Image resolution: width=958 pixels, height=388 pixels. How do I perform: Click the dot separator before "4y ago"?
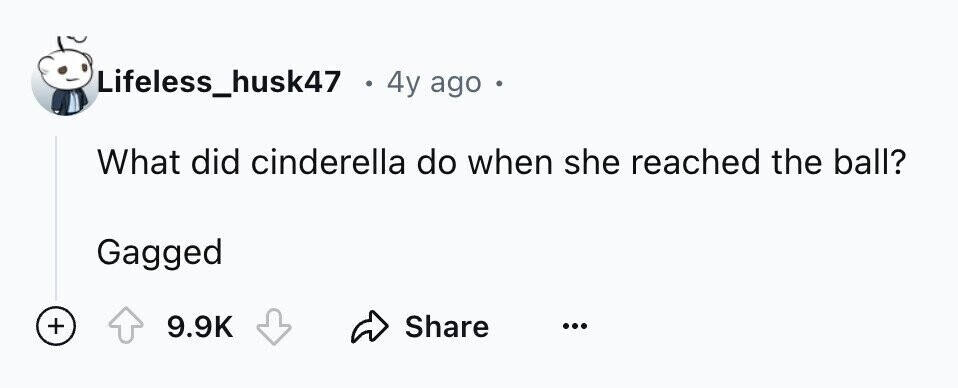point(368,83)
